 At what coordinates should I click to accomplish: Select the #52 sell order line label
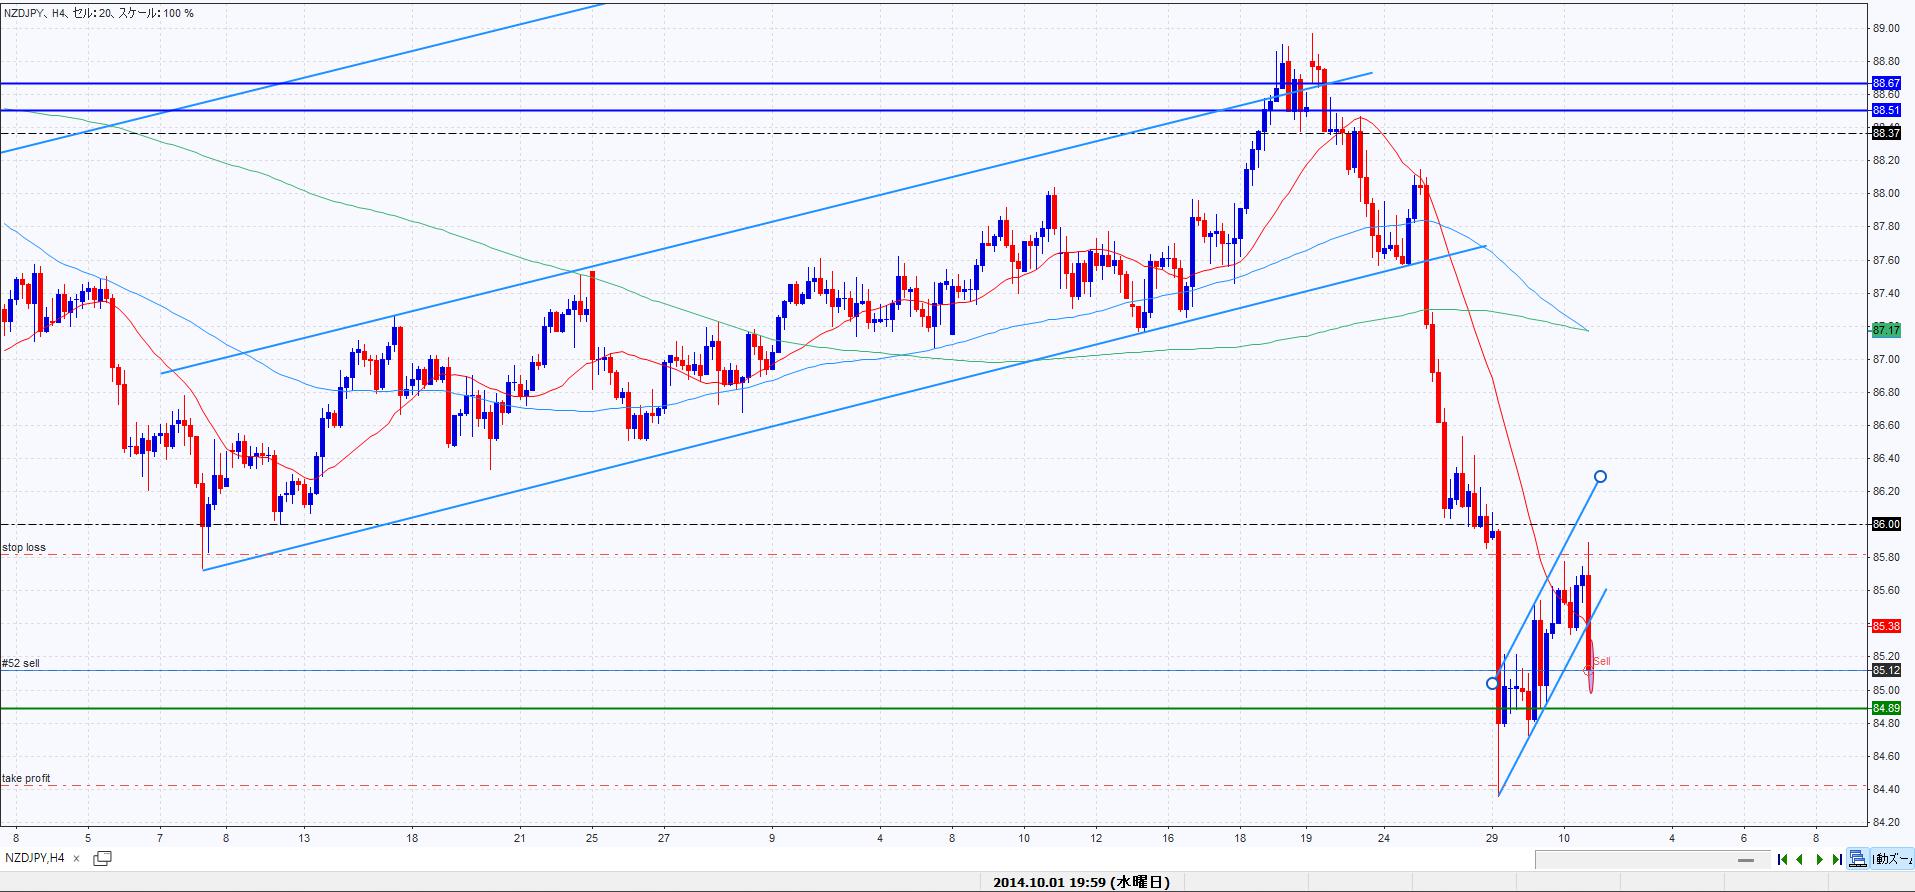(21, 663)
